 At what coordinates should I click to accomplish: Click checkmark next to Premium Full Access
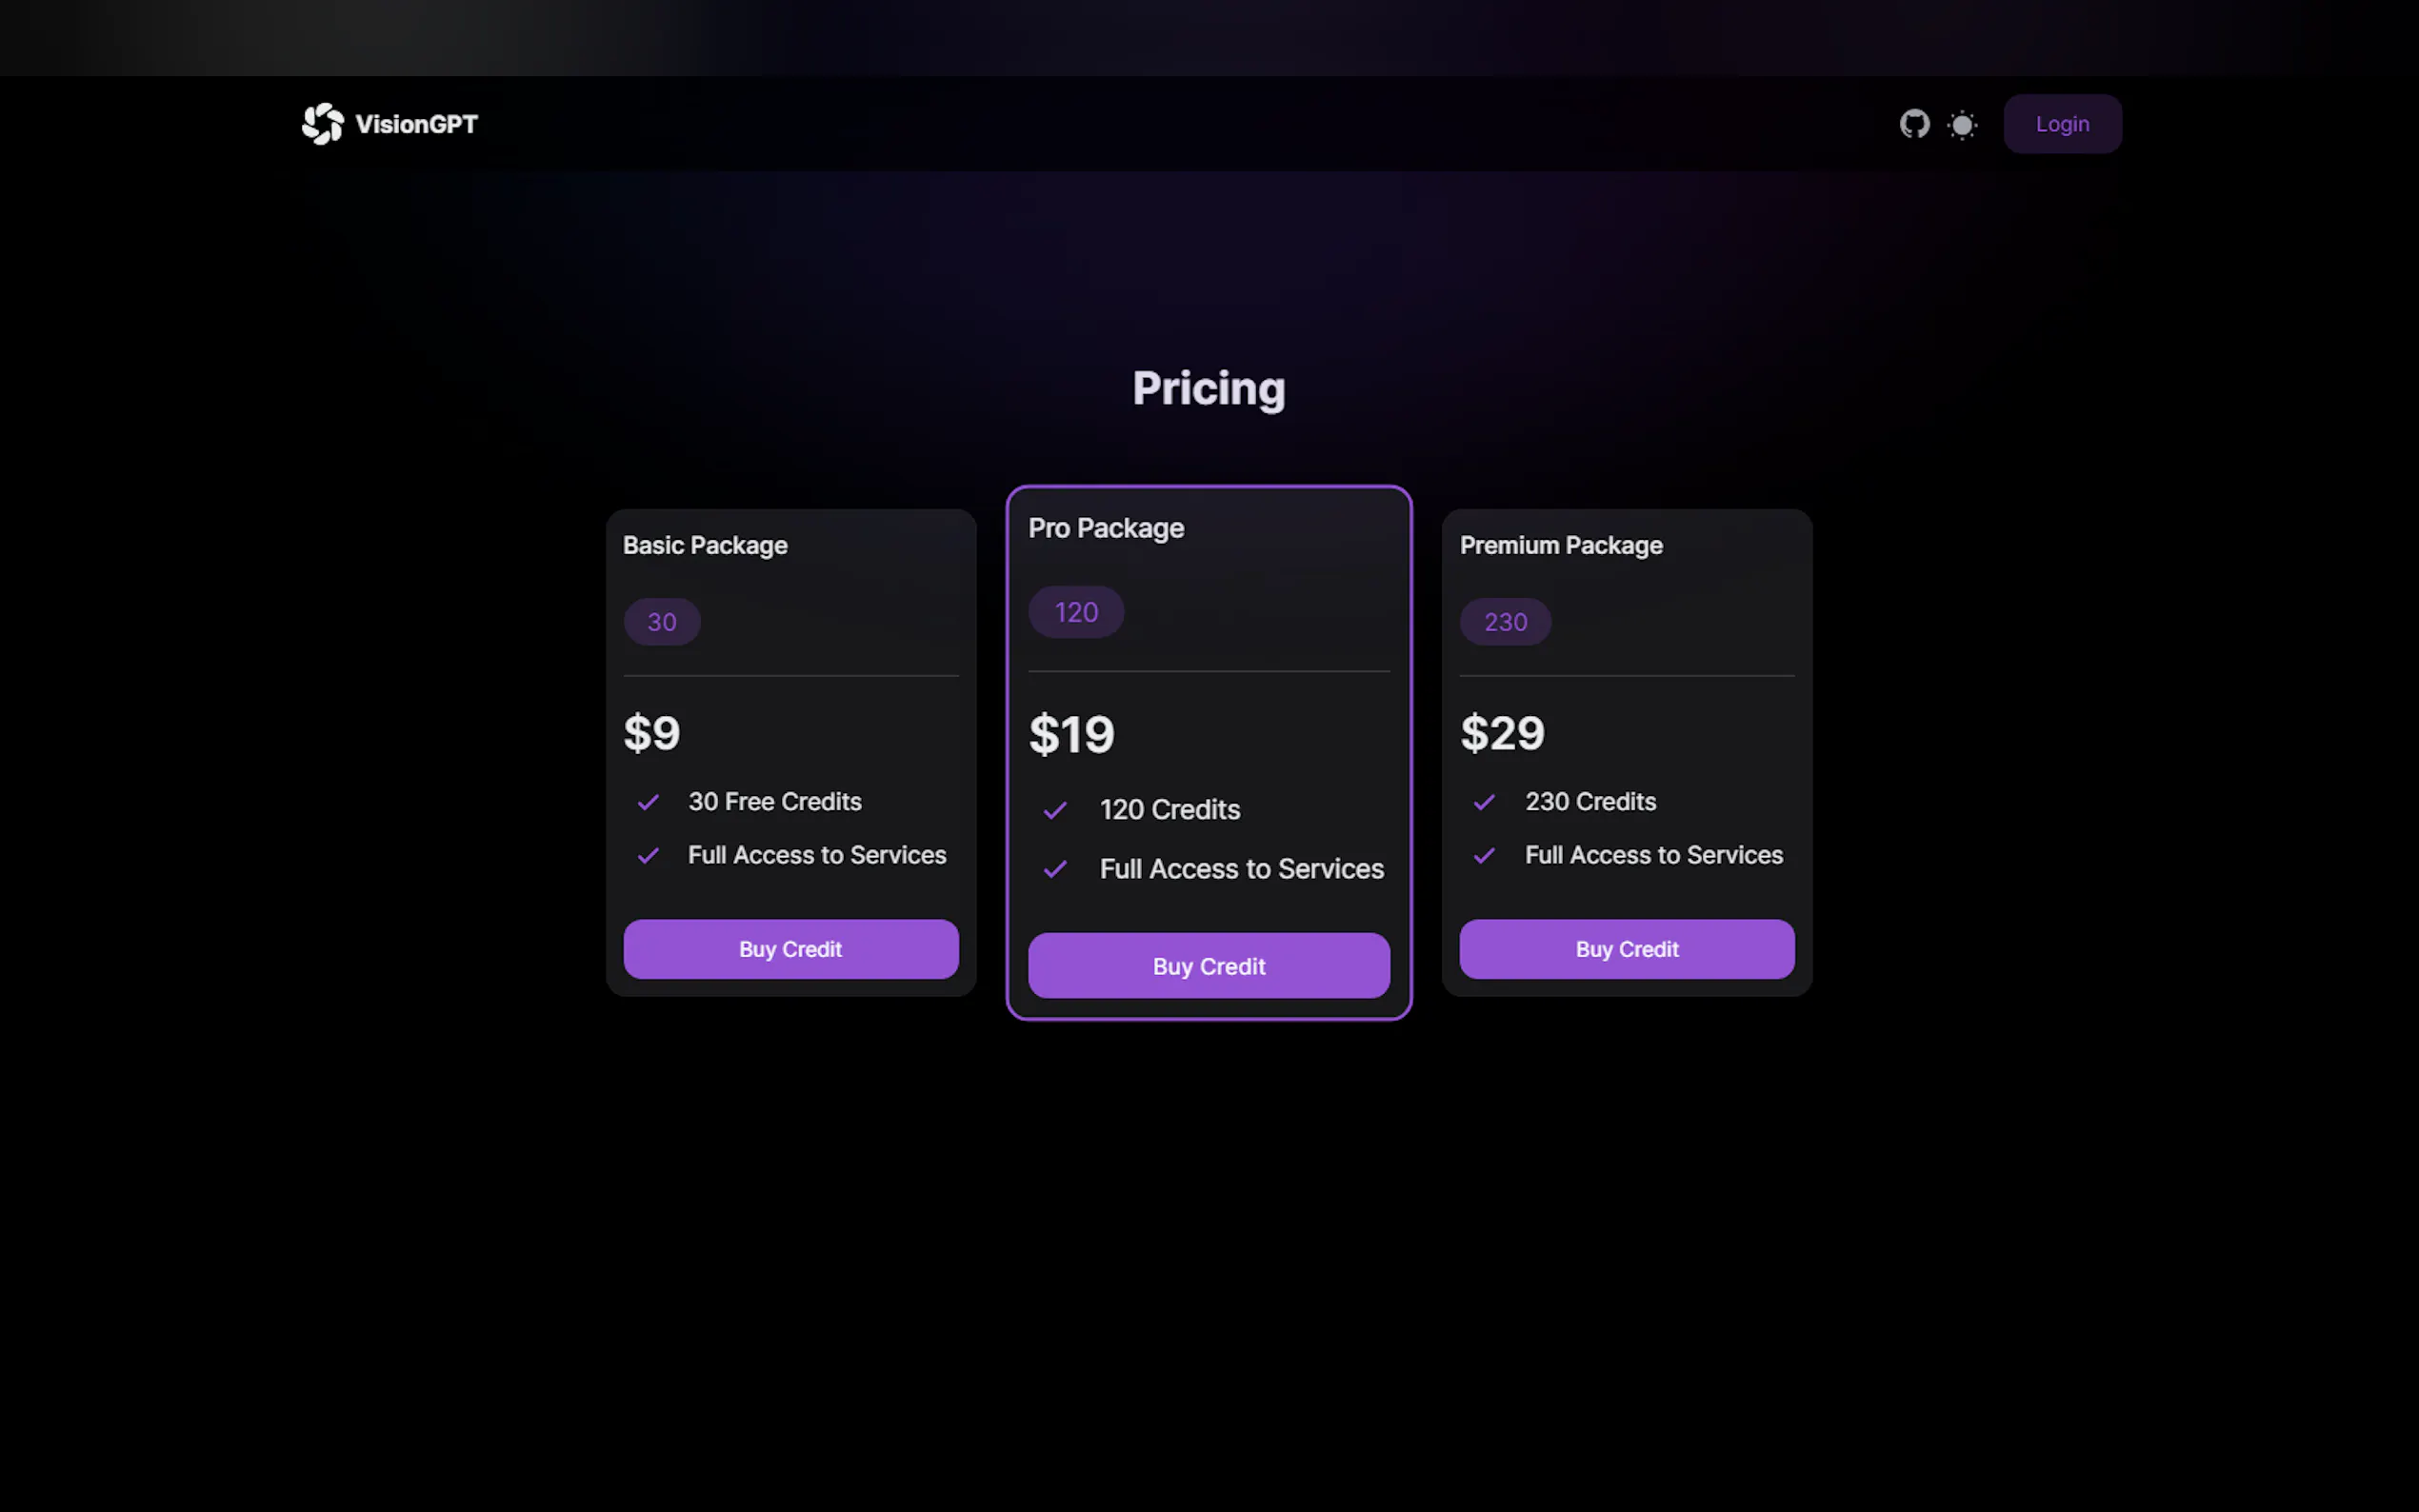[x=1484, y=856]
